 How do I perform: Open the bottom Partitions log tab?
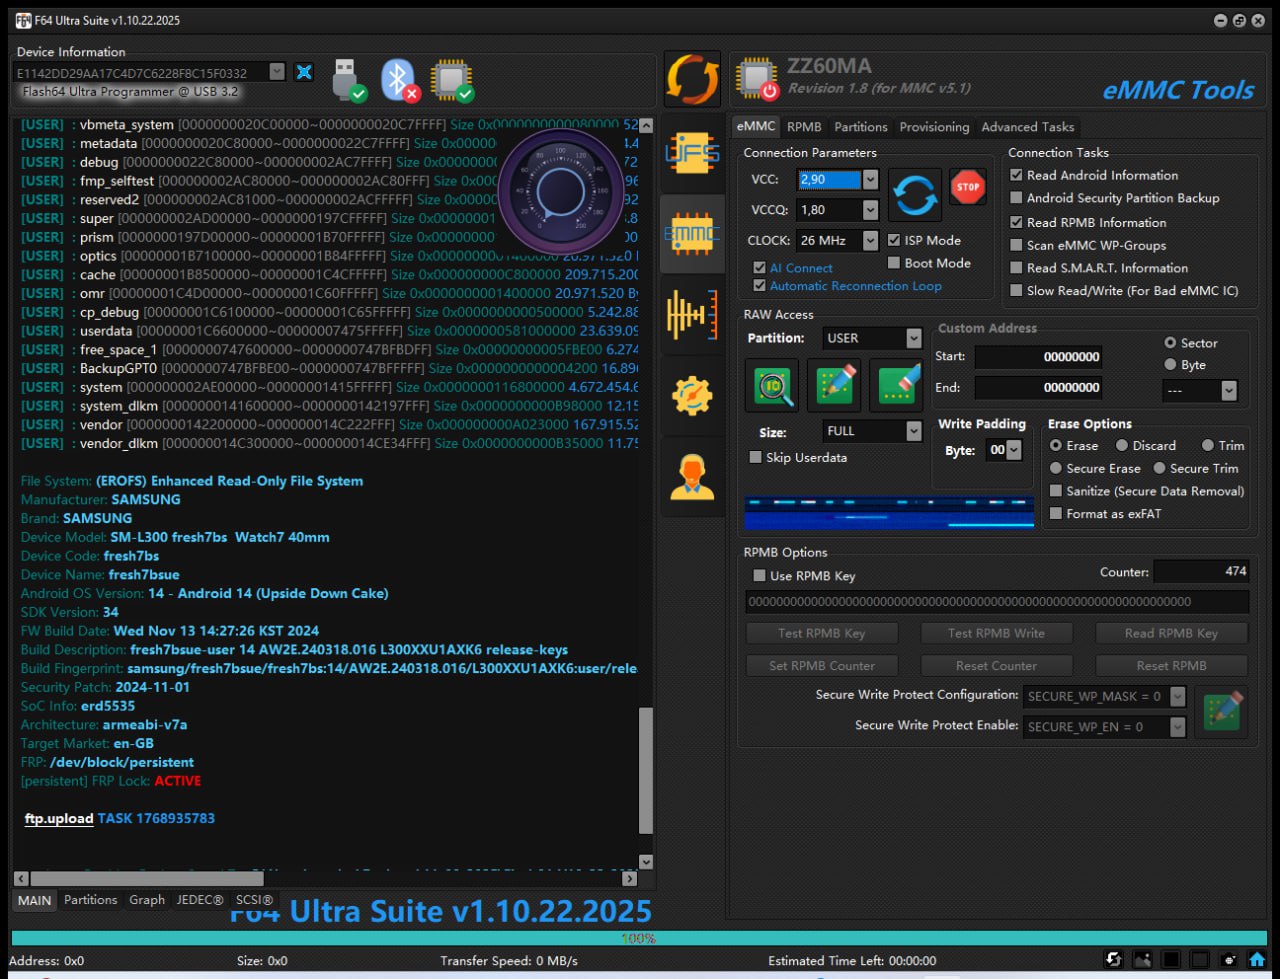point(90,900)
